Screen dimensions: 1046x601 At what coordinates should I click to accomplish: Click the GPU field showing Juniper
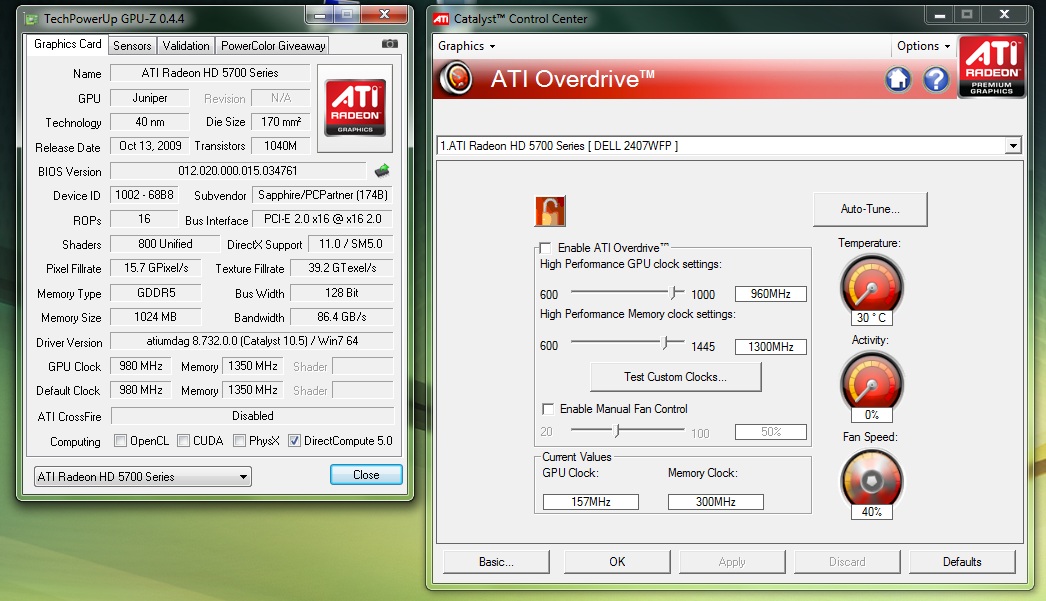[x=150, y=98]
